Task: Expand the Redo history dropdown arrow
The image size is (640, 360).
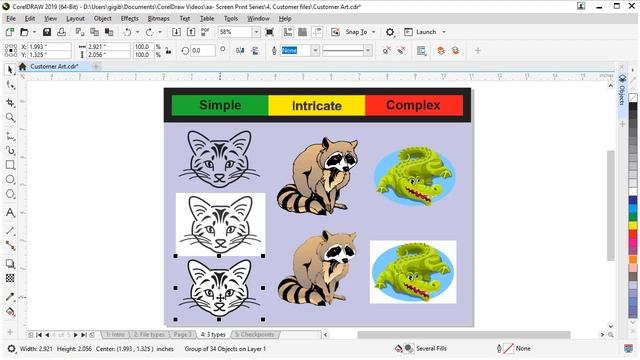Action: (160, 32)
